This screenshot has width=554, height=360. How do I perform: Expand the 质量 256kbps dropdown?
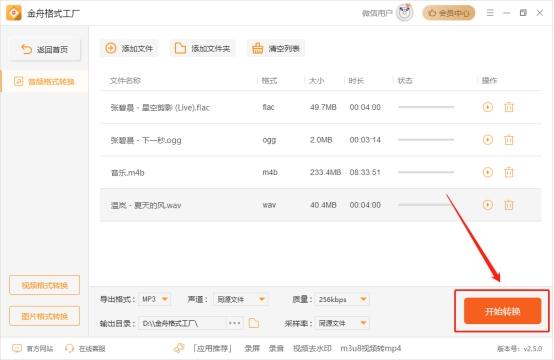point(342,299)
